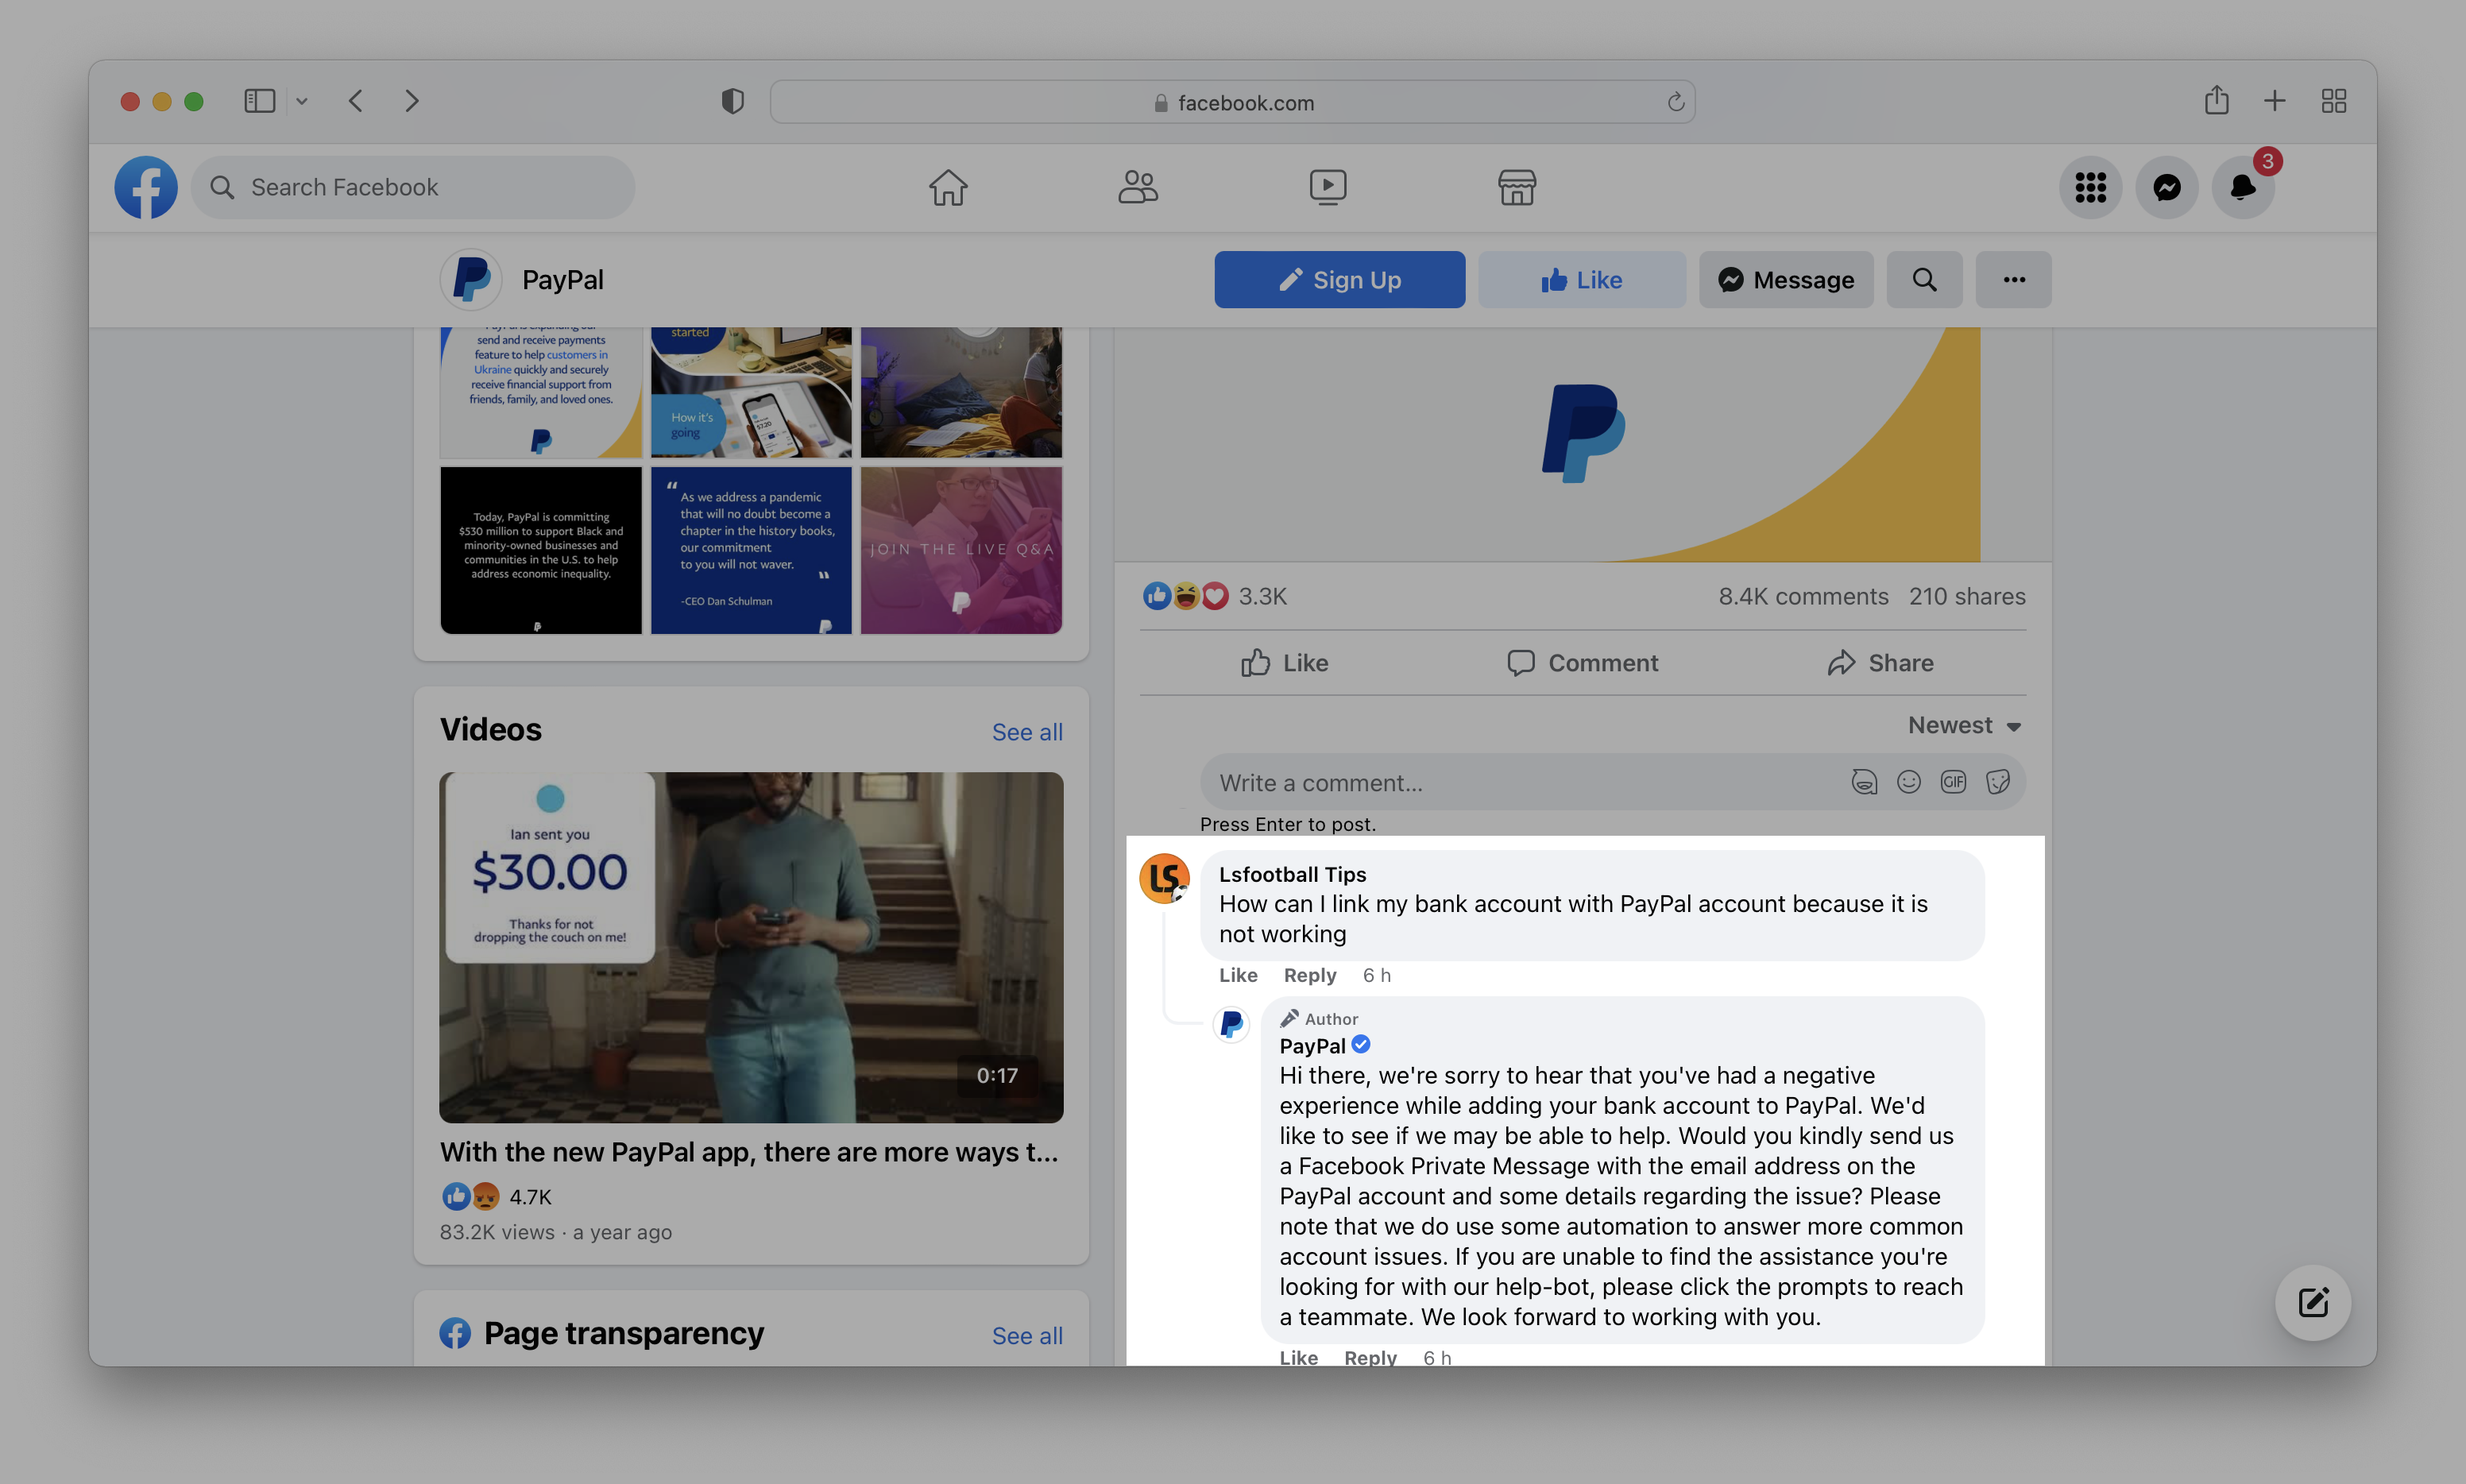Image resolution: width=2466 pixels, height=1484 pixels.
Task: Open the $530 million commitment photo
Action: click(541, 550)
